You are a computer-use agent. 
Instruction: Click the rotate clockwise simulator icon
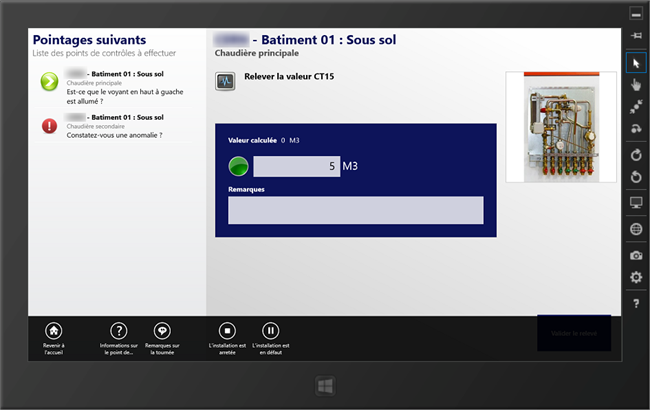[636, 155]
